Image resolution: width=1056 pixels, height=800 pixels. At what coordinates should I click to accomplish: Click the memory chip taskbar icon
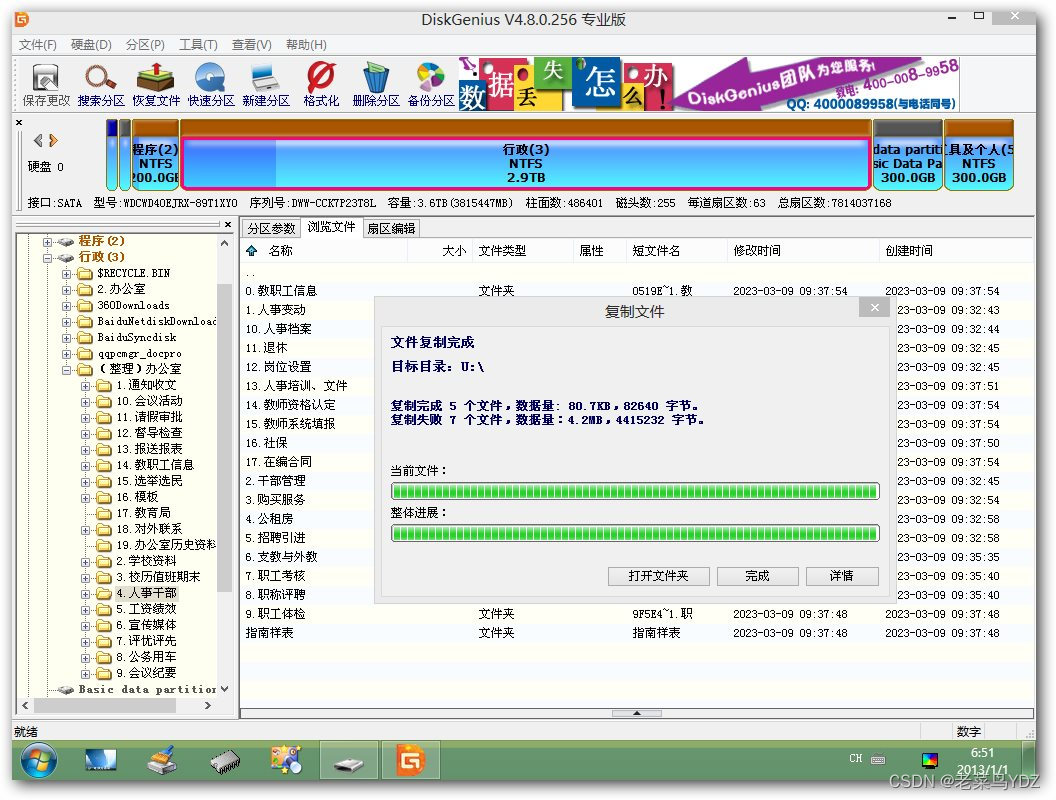(225, 761)
